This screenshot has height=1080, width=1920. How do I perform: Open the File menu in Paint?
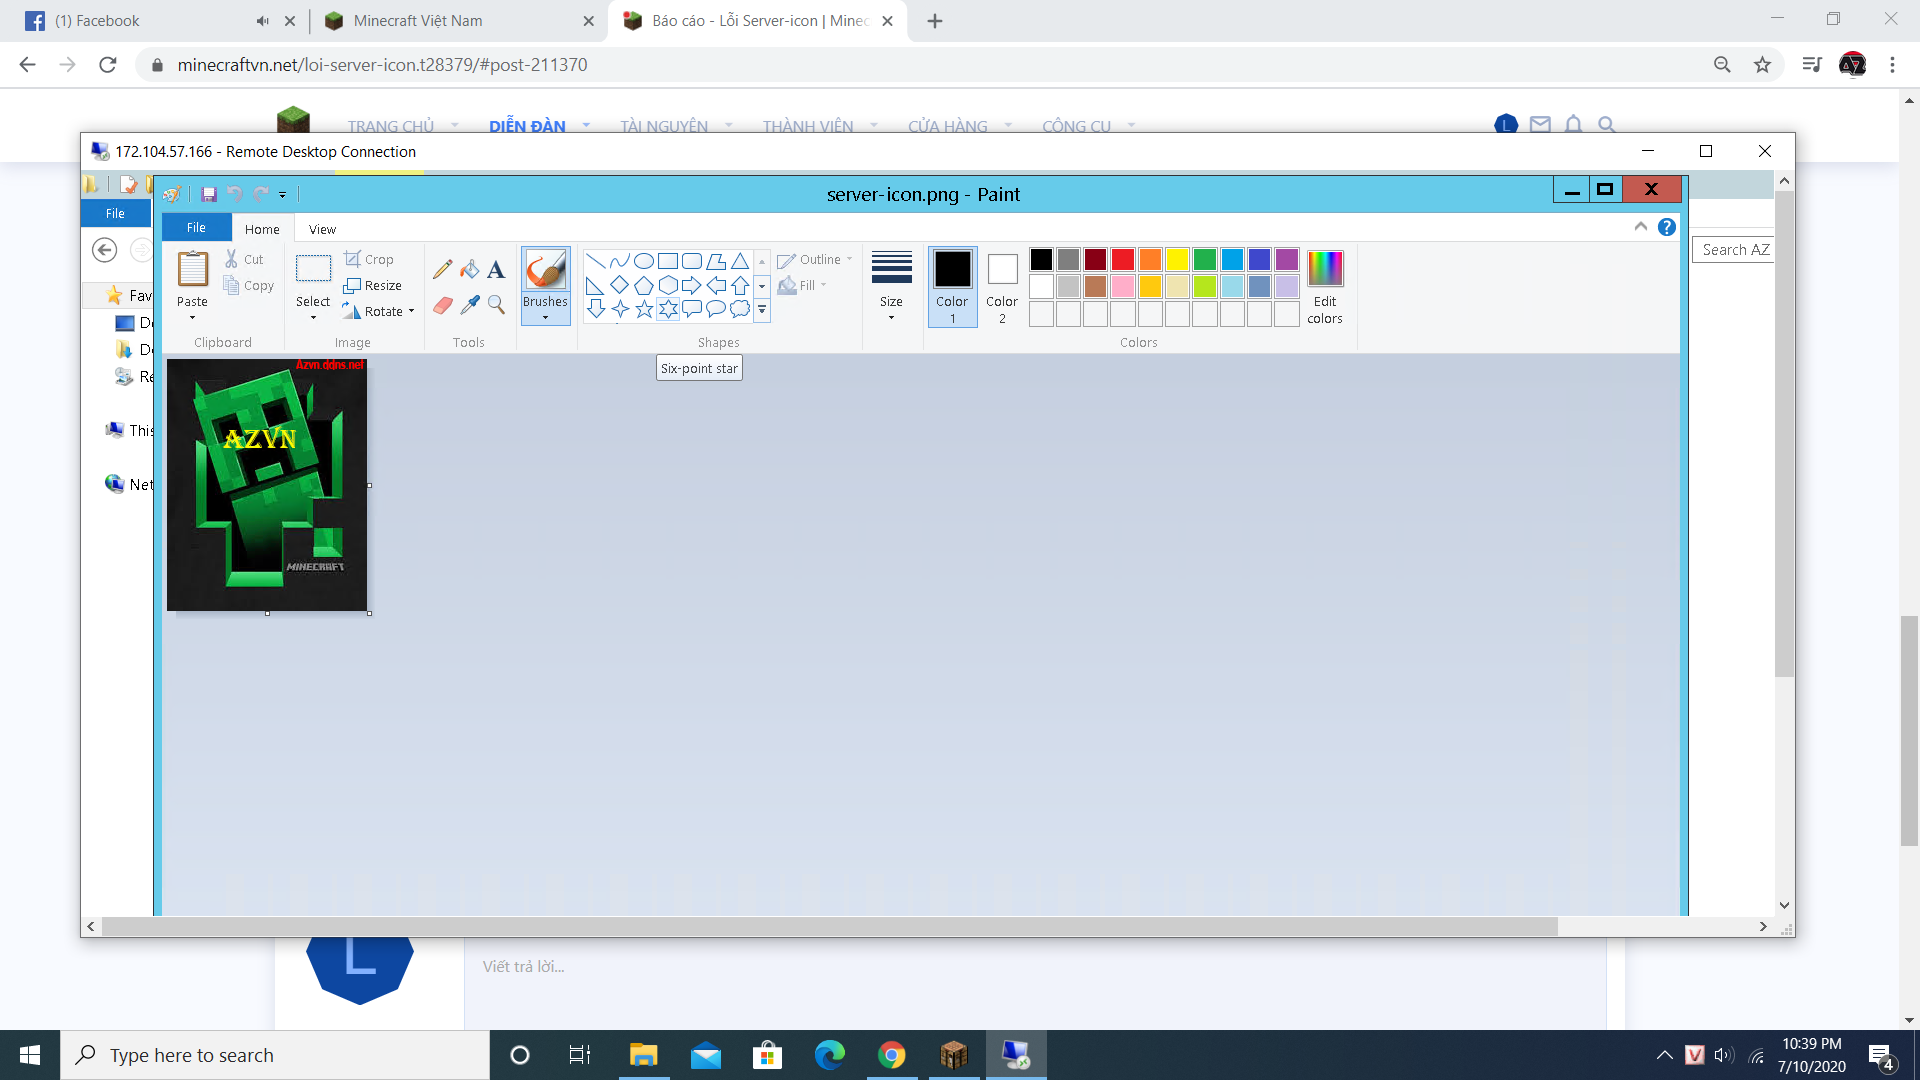tap(196, 228)
